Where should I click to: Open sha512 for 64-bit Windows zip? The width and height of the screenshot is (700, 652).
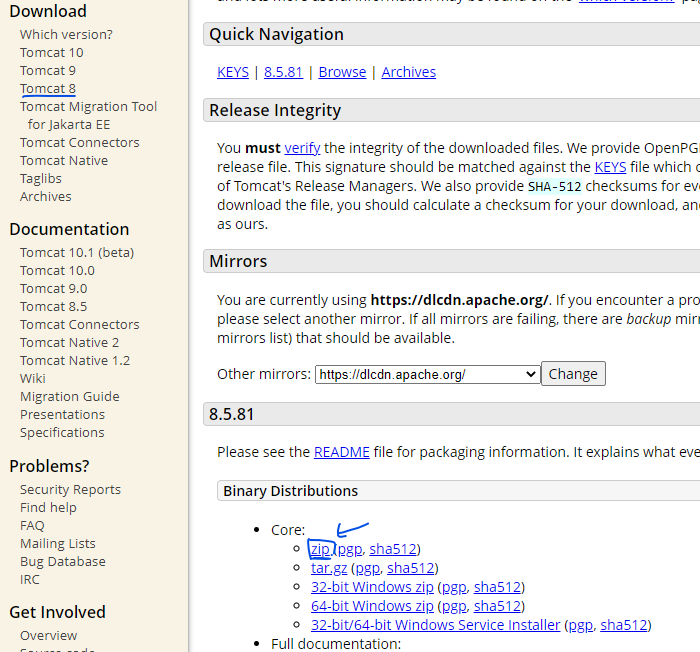coord(497,606)
